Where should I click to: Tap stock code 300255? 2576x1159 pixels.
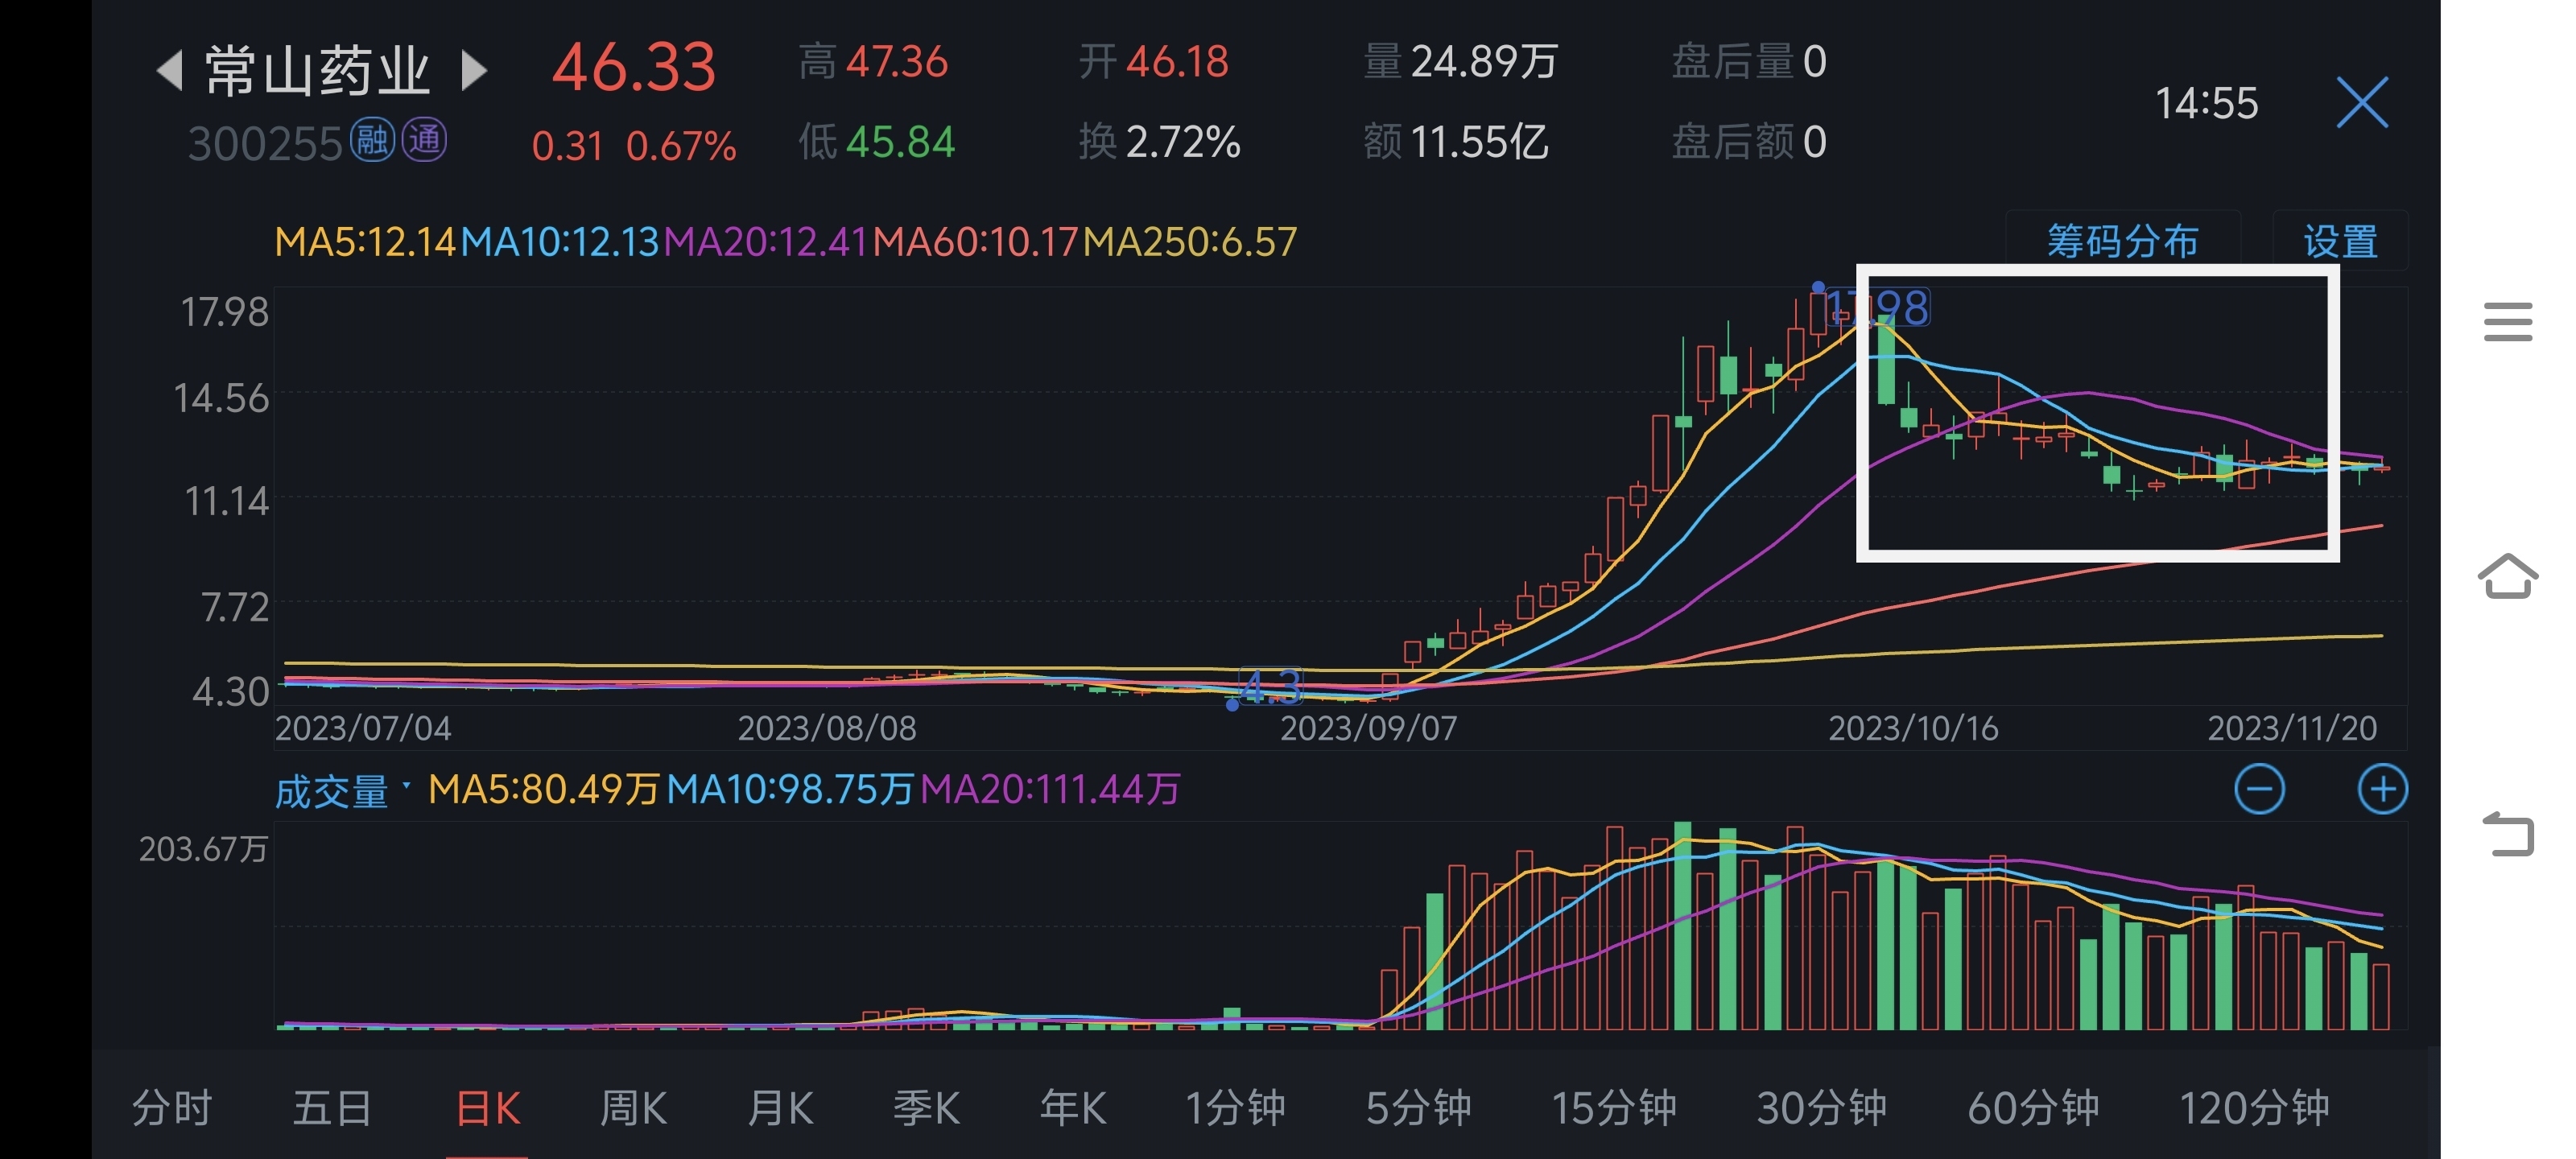pyautogui.click(x=266, y=143)
